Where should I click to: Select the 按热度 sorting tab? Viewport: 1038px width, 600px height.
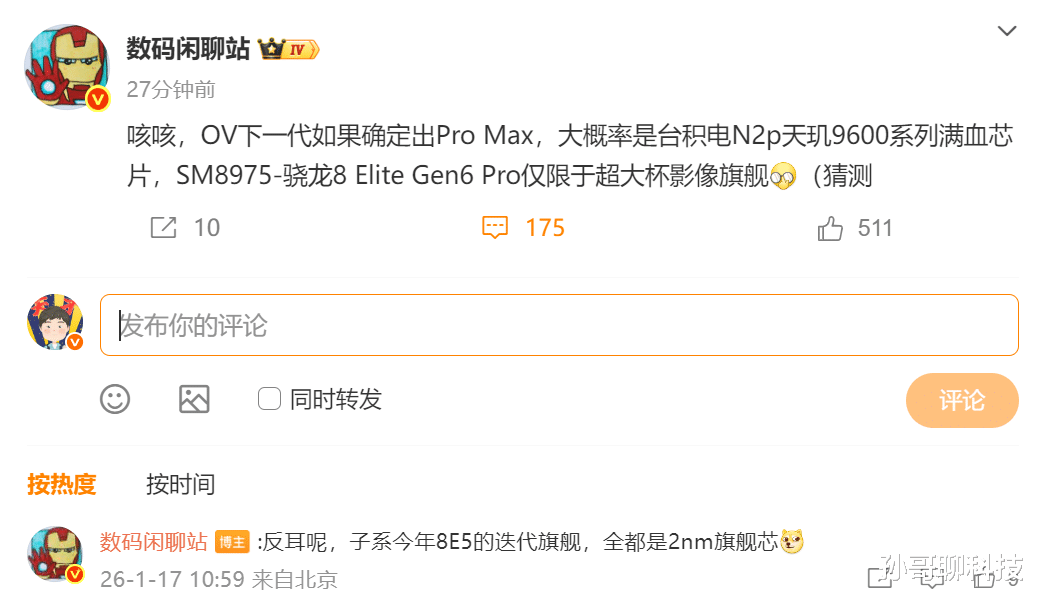tap(62, 484)
